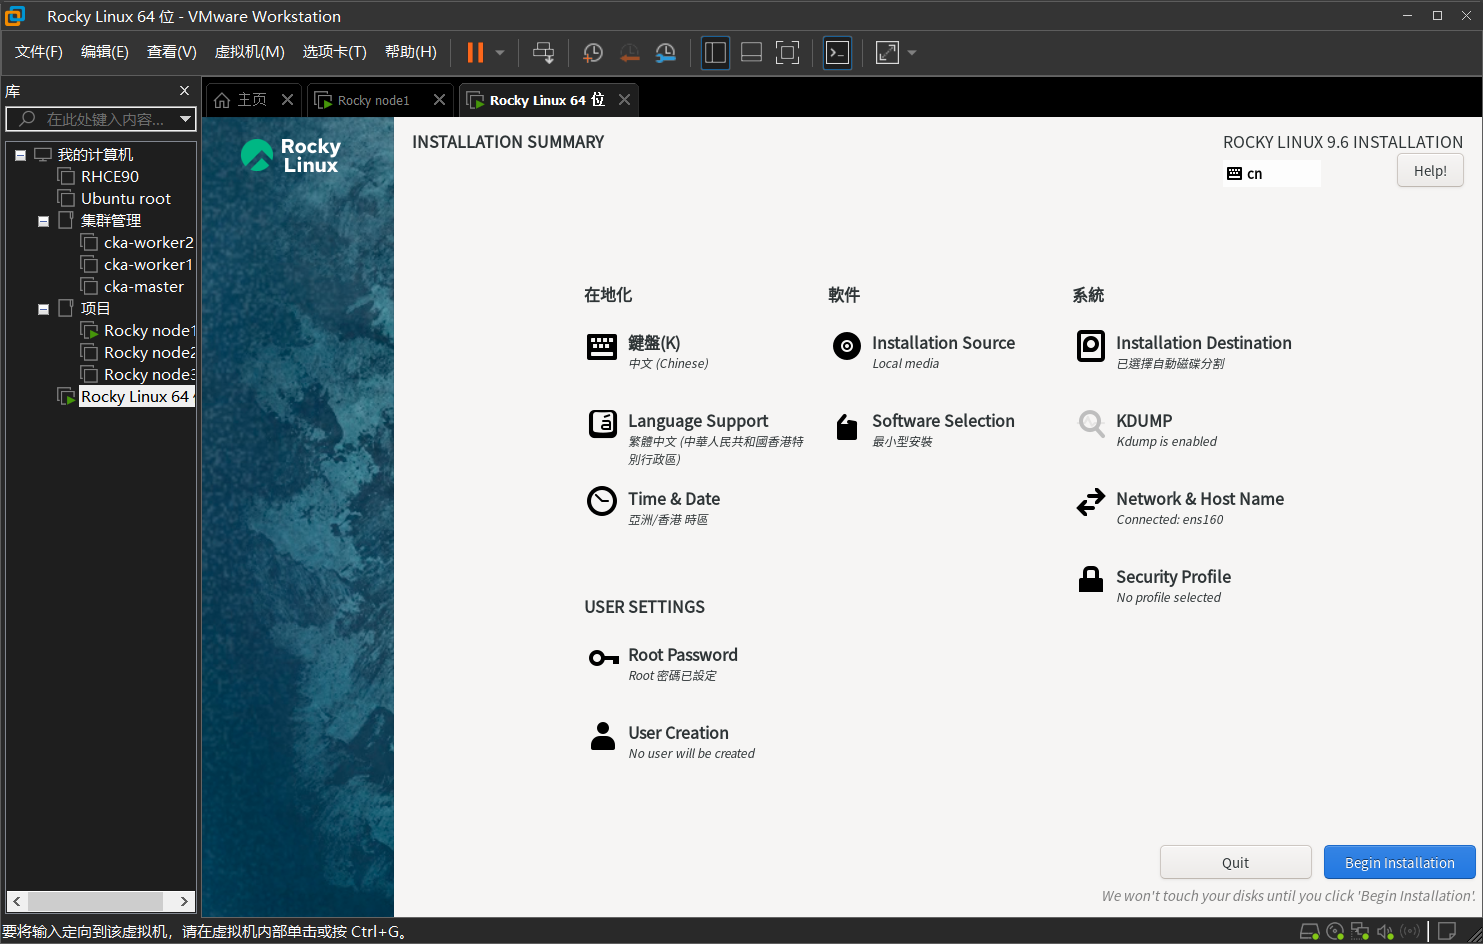Click the Begin Installation button
The width and height of the screenshot is (1483, 944).
pos(1400,862)
